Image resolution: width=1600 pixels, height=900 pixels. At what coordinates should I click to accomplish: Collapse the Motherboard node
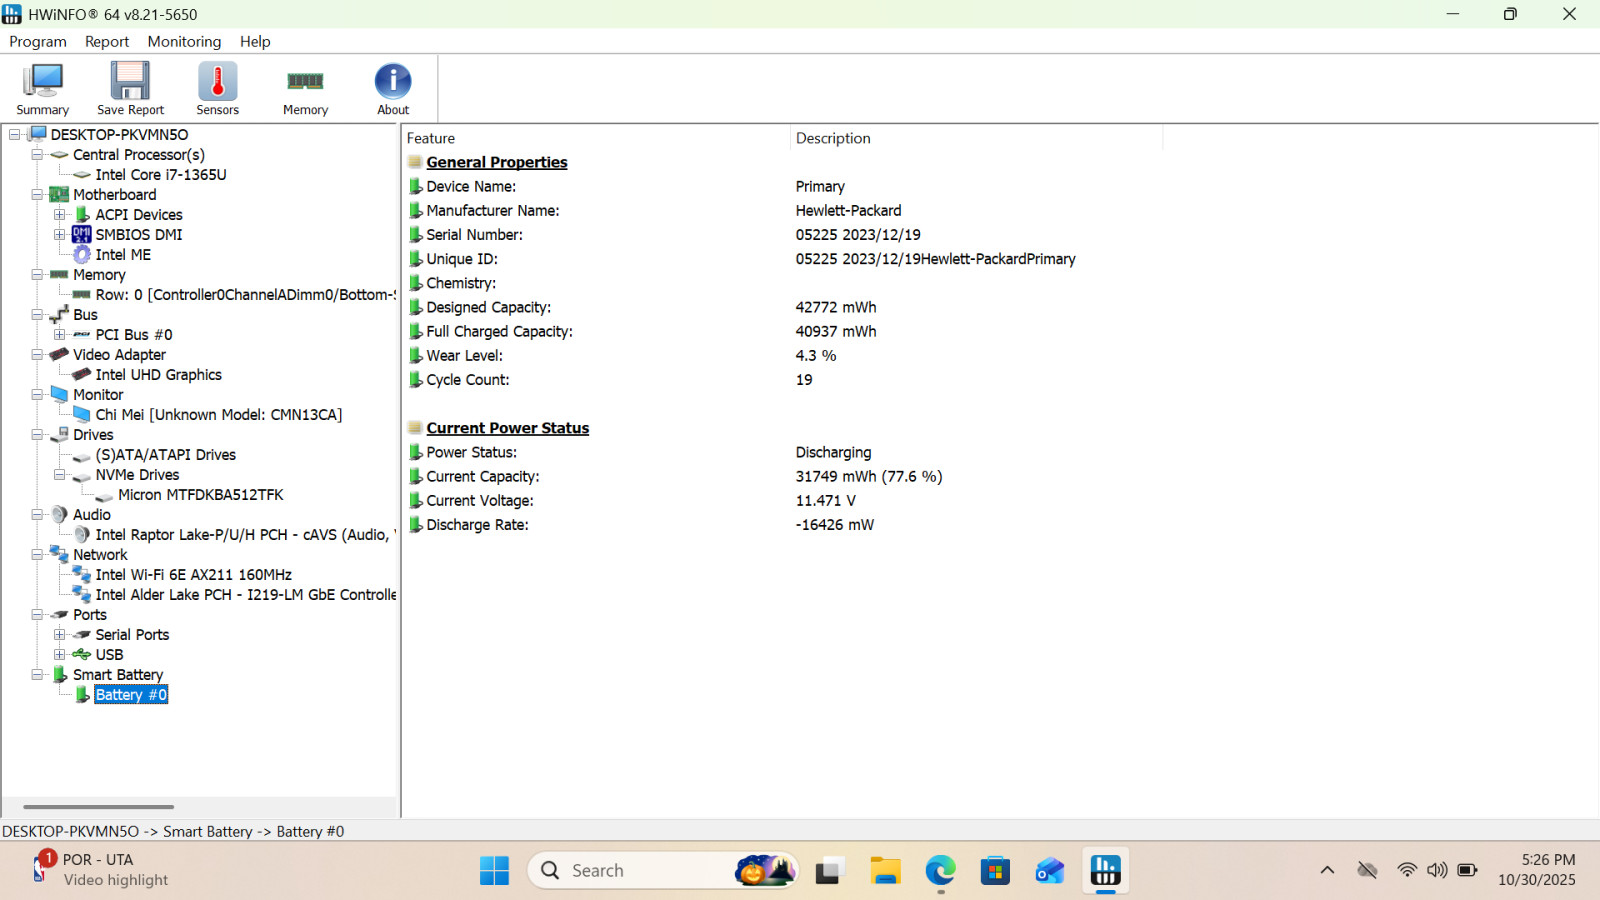37,195
